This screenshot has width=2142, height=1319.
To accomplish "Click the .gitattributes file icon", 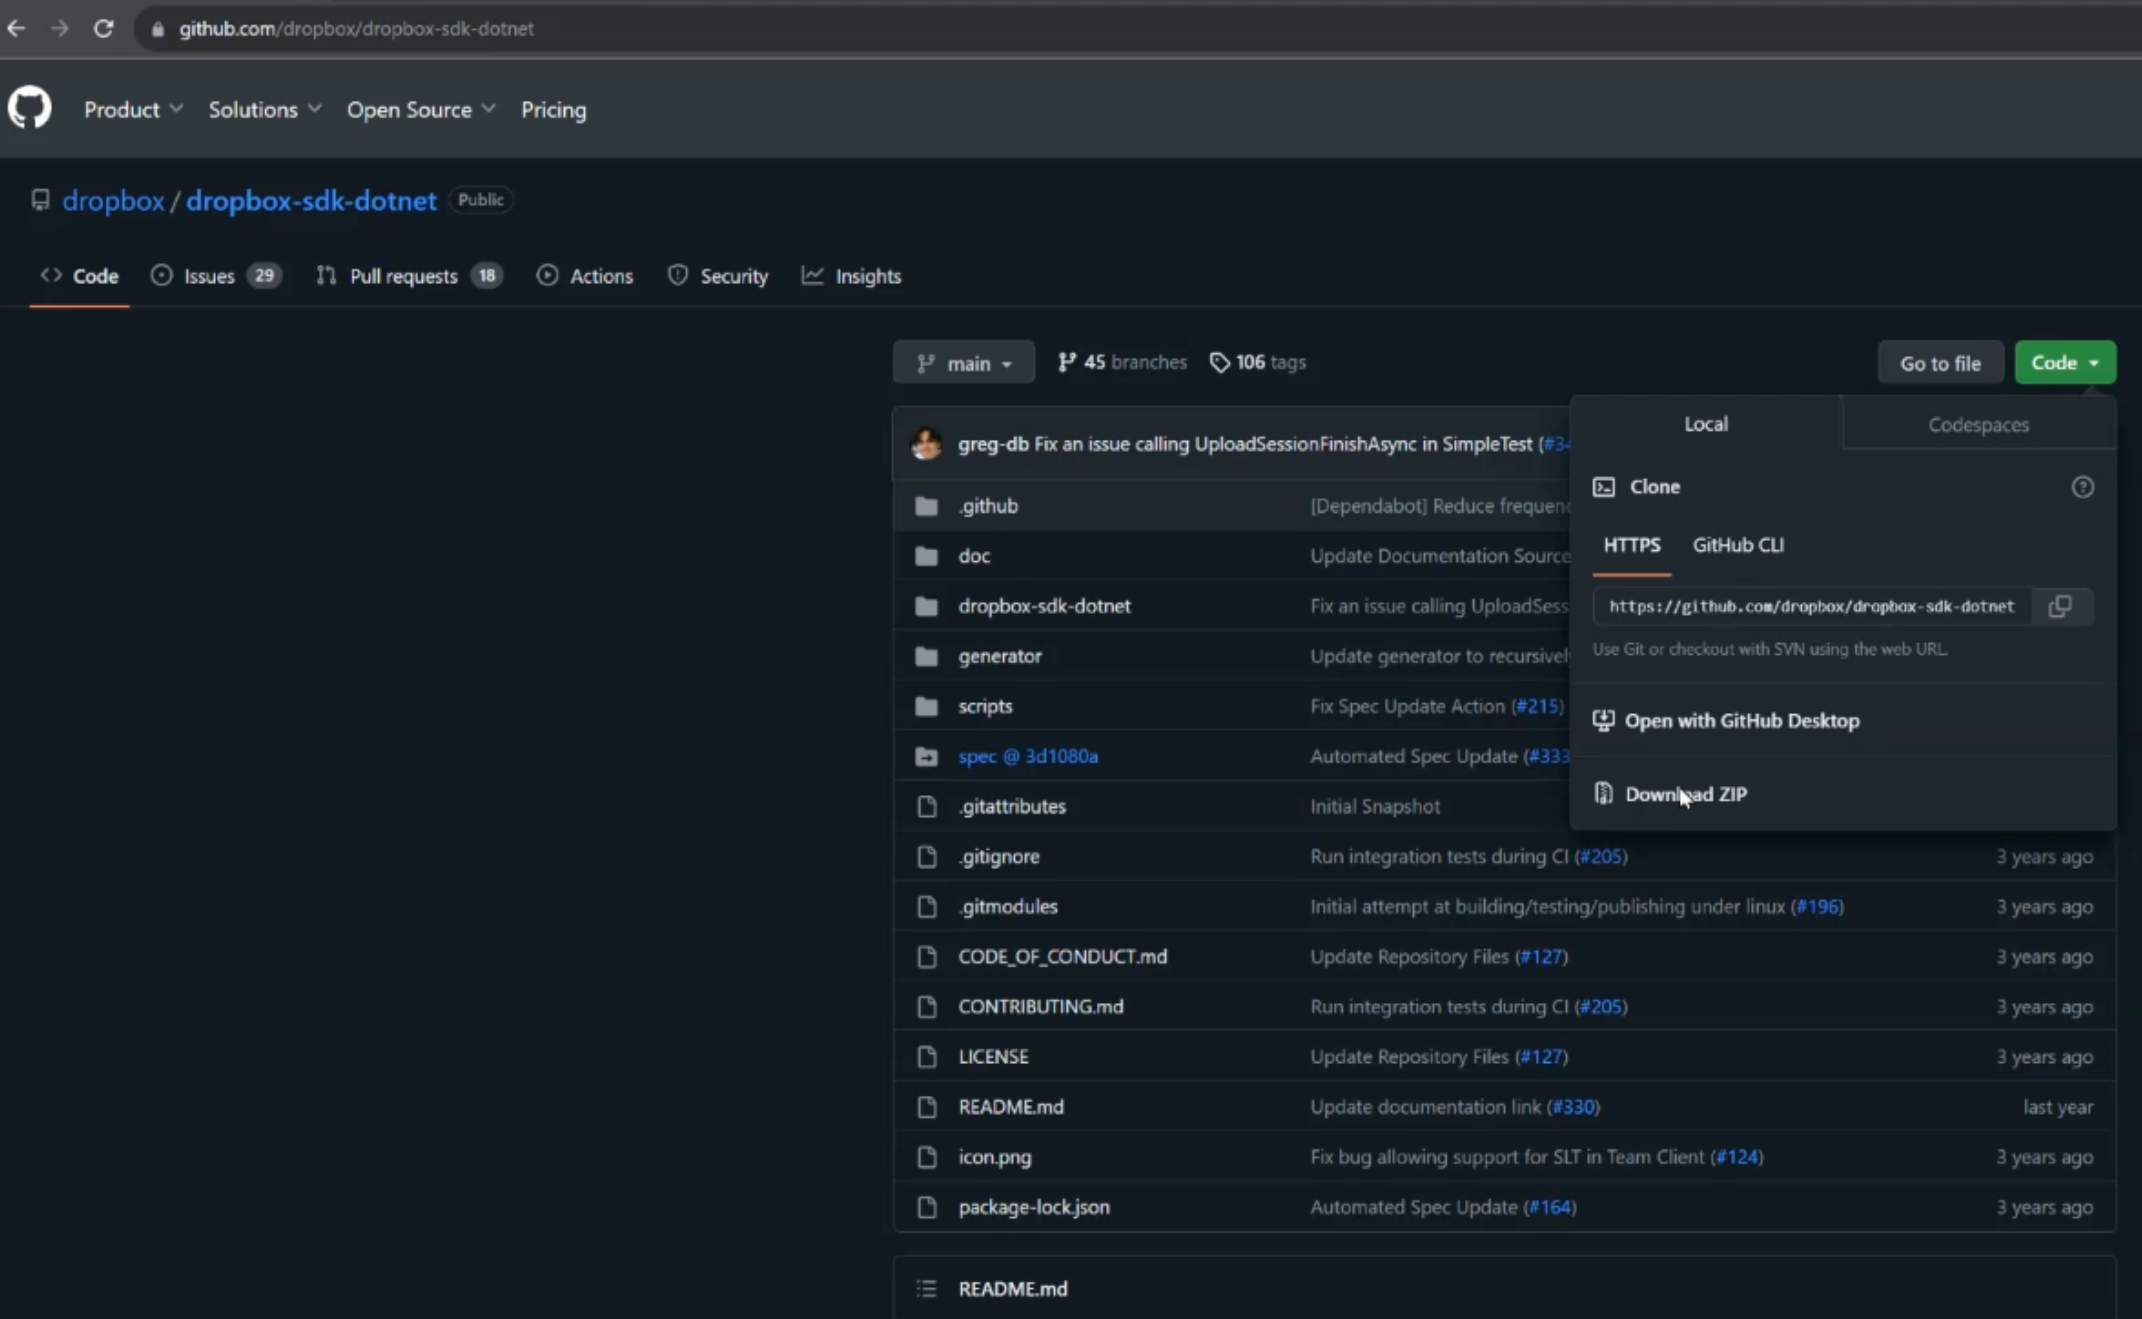I will (x=927, y=806).
